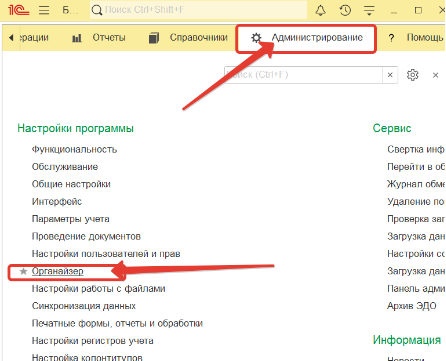This screenshot has height=361, width=446.
Task: Open the Отчеты section
Action: 109,37
